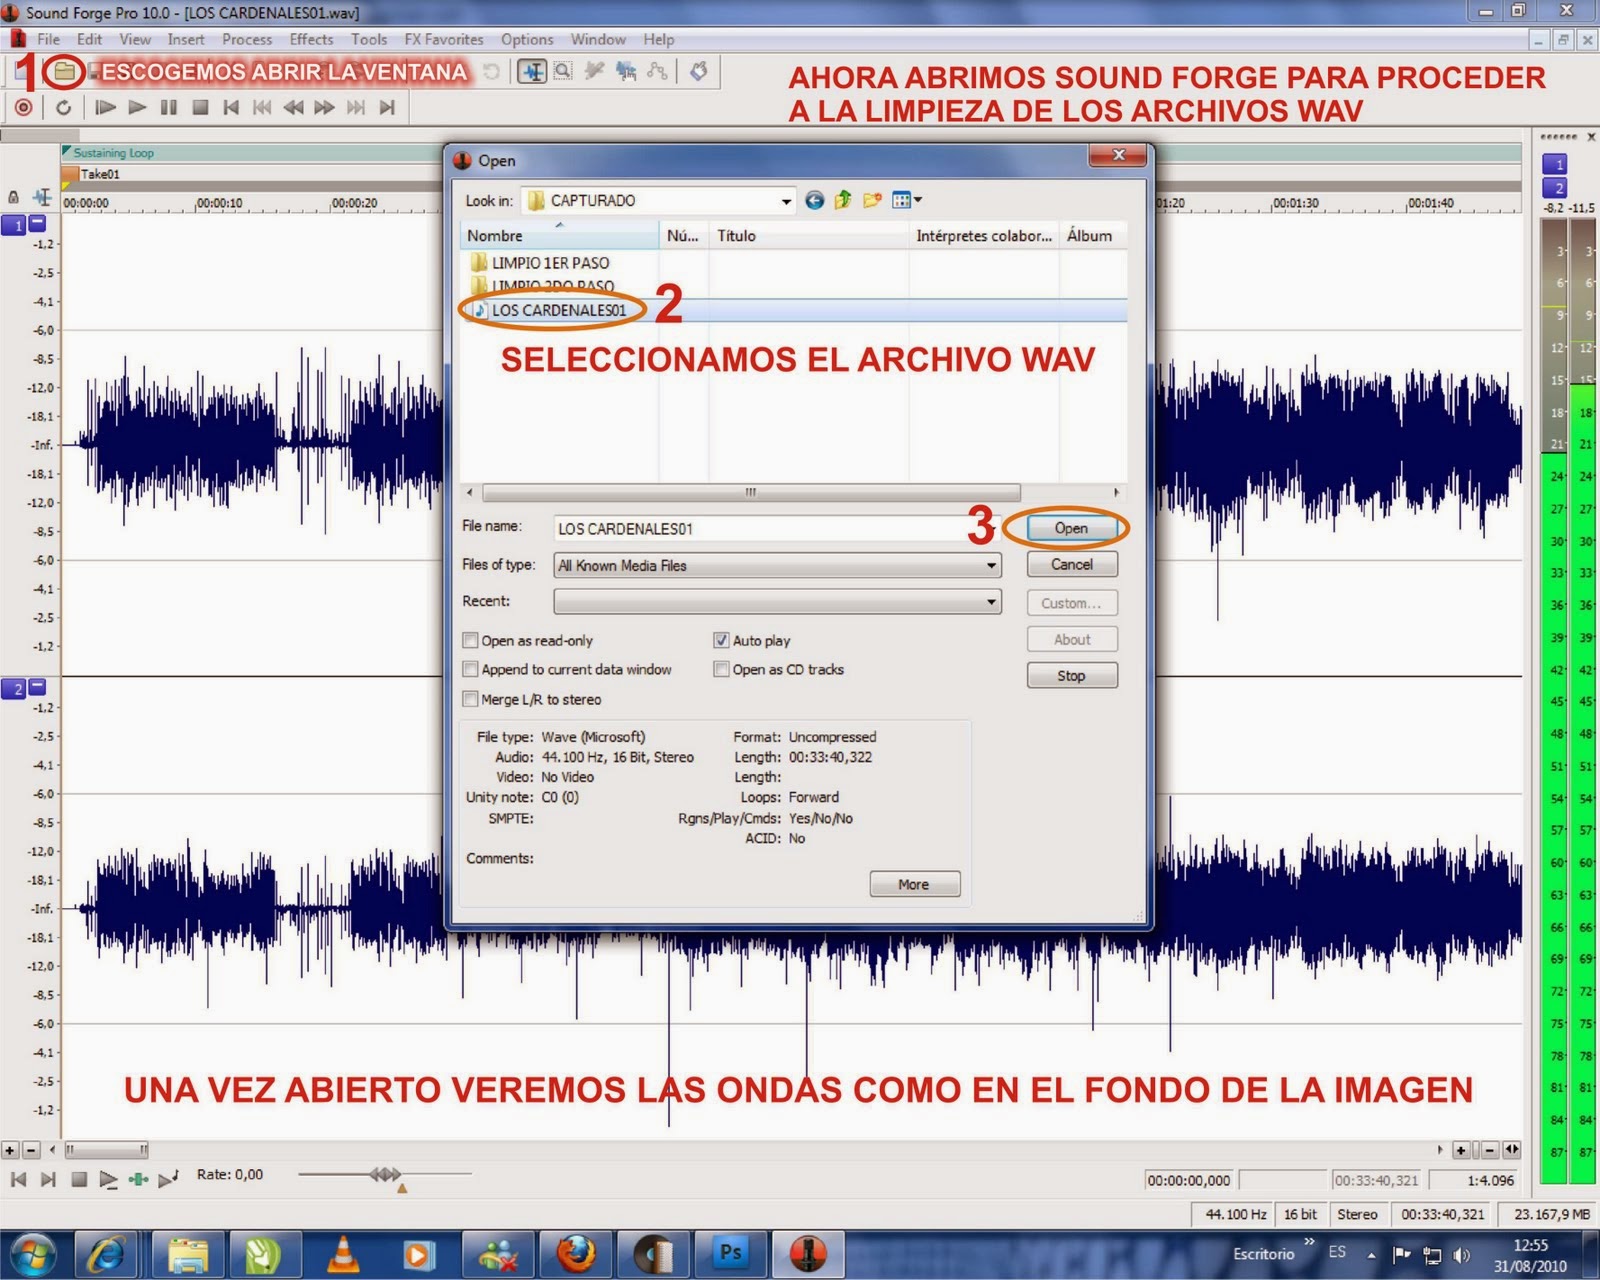Sort by the Nombre column header

pos(560,235)
